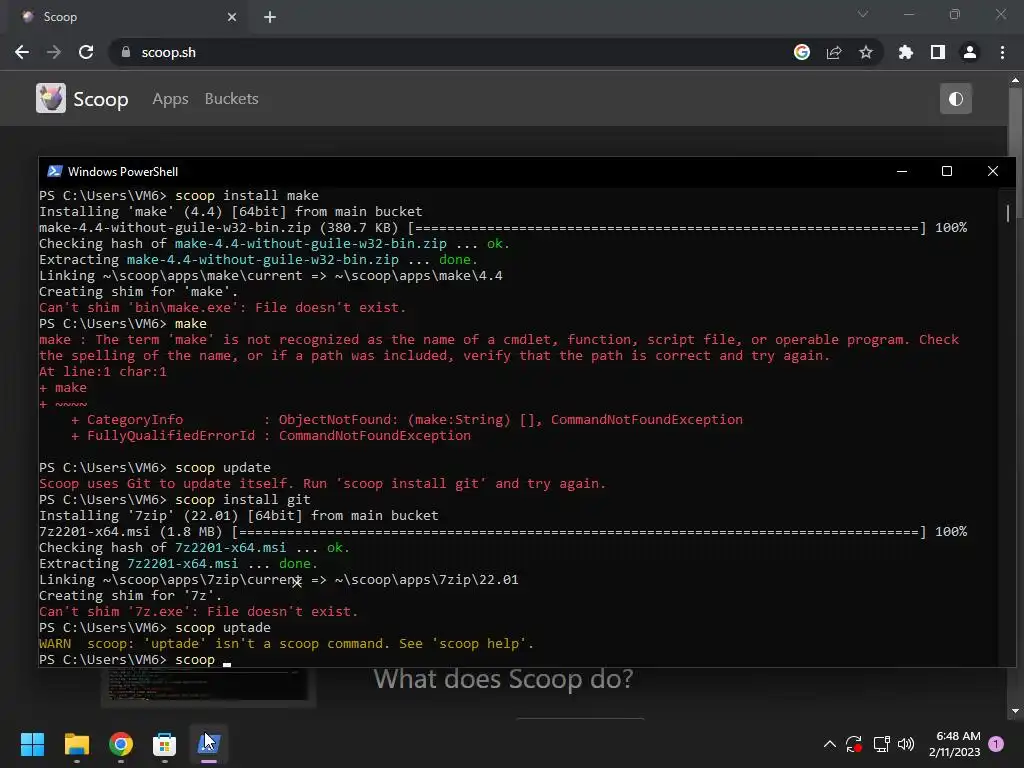This screenshot has height=768, width=1024.
Task: Open the clock showing 6:48 AM
Action: (x=954, y=744)
